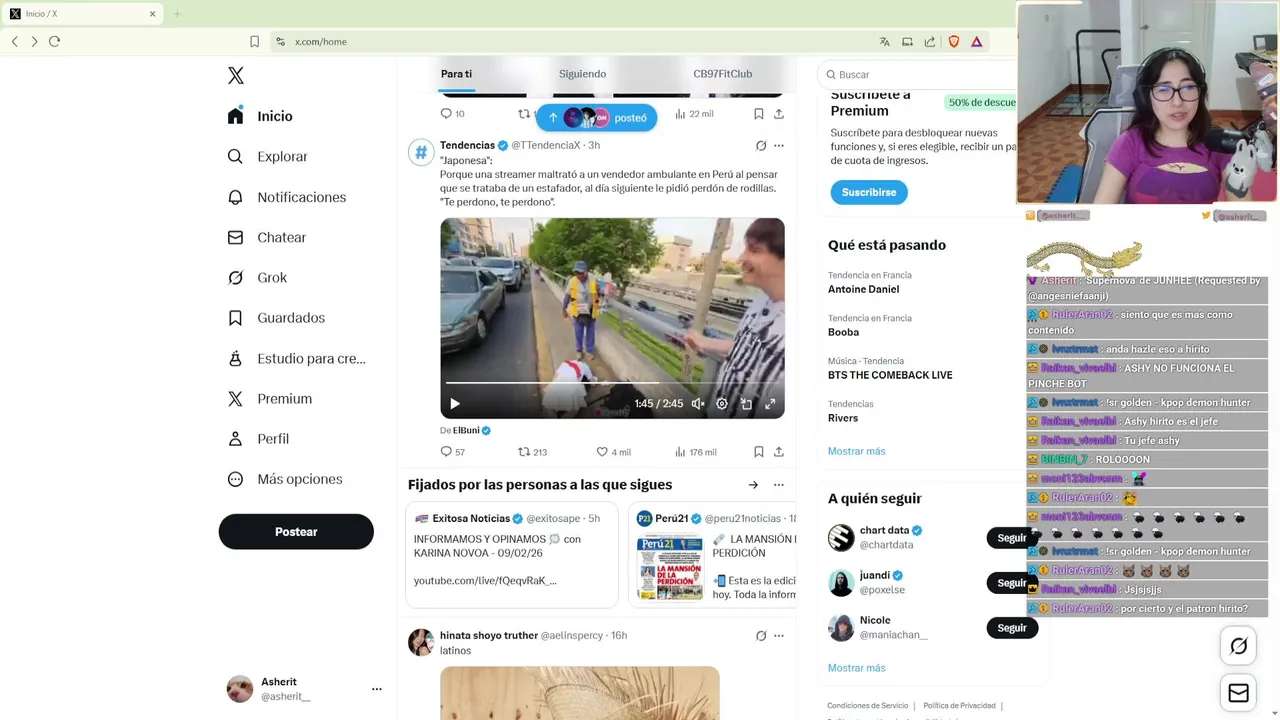The height and width of the screenshot is (720, 1280).
Task: Reply to the Tendencias post (57)
Action: (452, 452)
